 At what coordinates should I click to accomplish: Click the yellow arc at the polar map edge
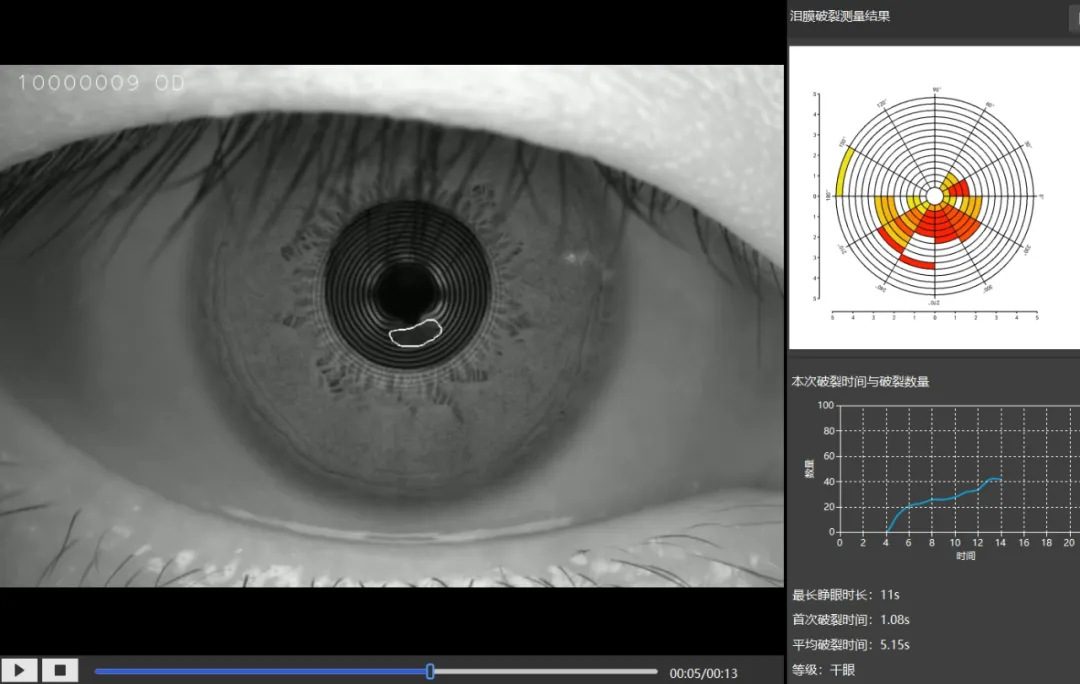point(843,172)
